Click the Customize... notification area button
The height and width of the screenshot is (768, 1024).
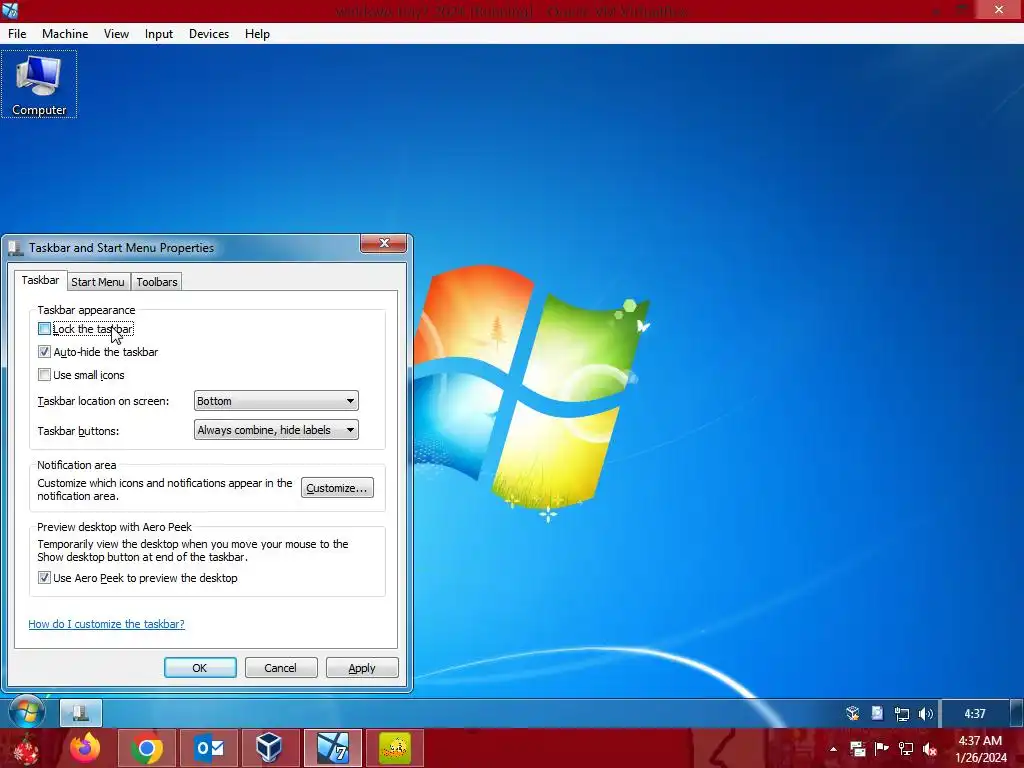[x=337, y=488]
